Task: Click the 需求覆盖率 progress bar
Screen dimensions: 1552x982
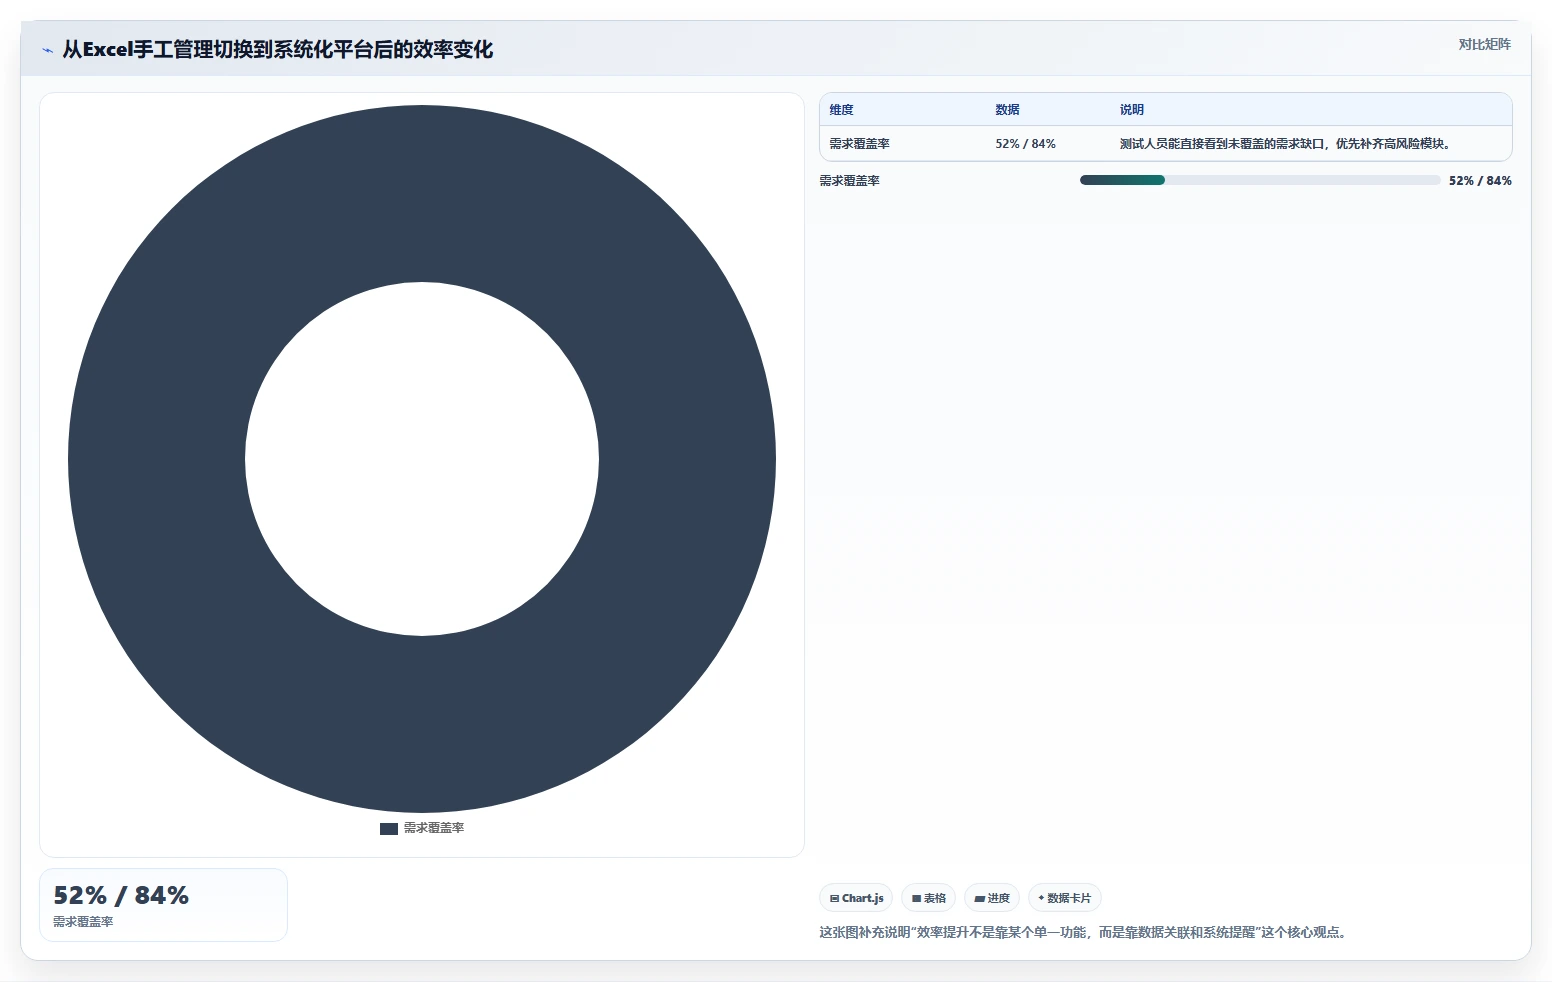Action: [1260, 180]
